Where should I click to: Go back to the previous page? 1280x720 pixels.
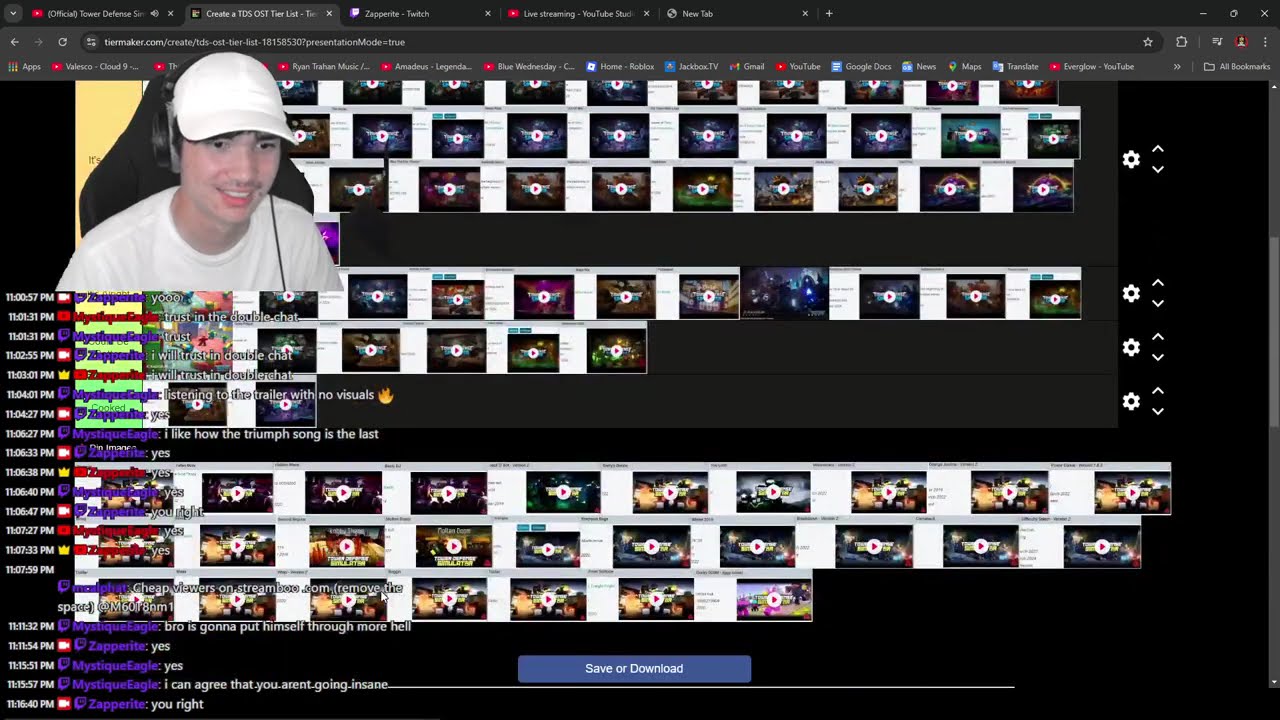pyautogui.click(x=14, y=42)
